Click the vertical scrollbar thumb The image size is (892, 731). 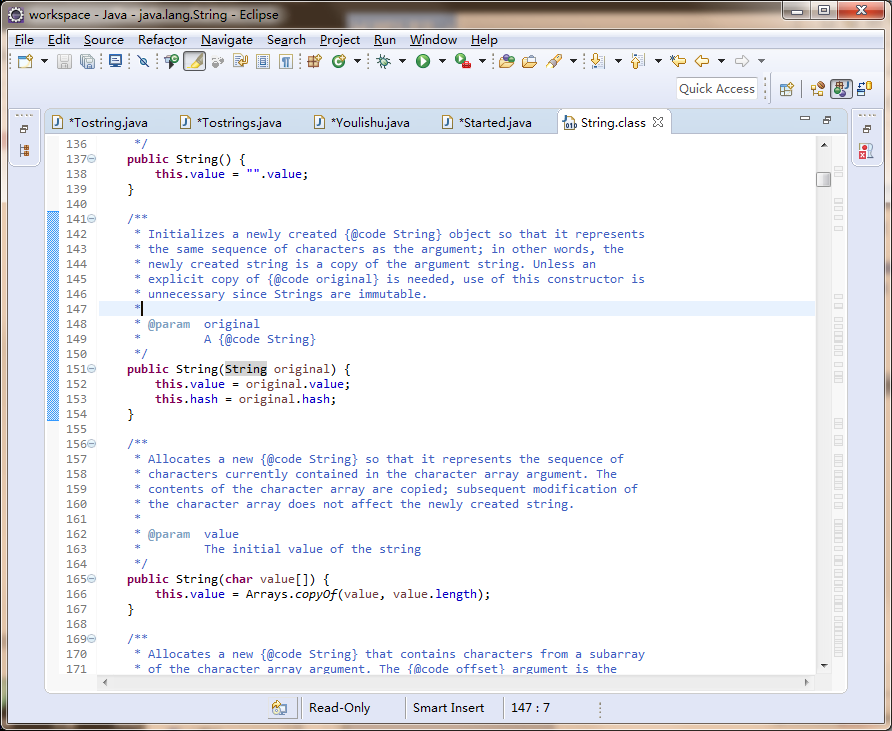click(823, 179)
